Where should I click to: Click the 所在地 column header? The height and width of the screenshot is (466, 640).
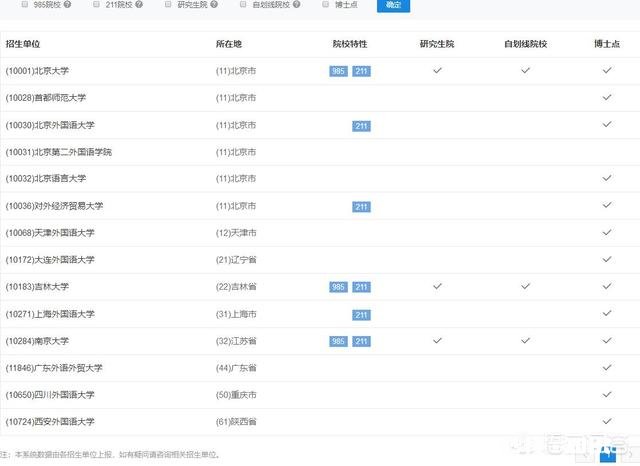click(x=229, y=44)
